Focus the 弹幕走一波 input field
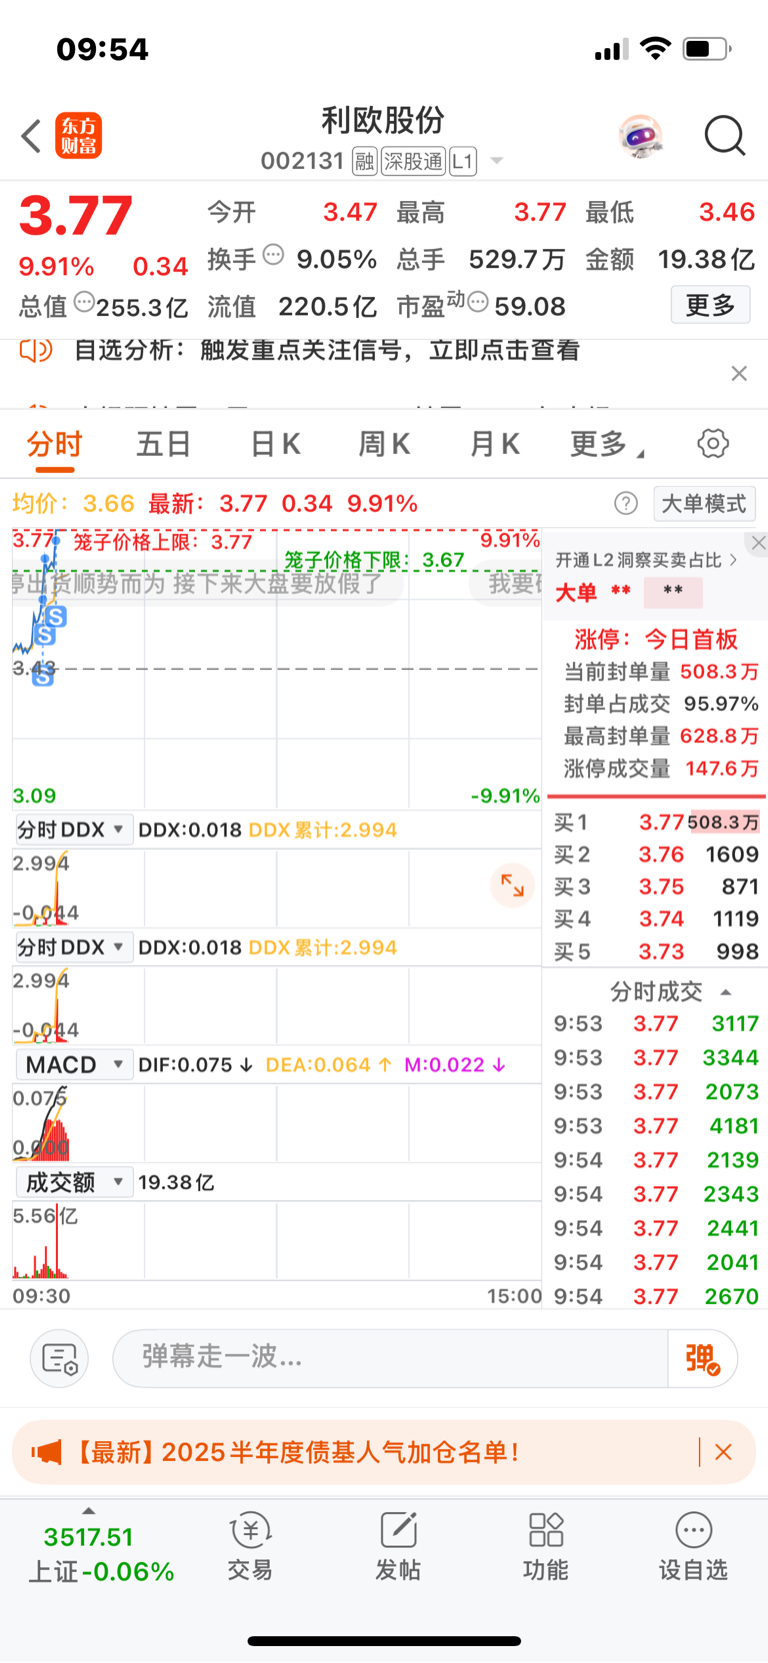Viewport: 768px width, 1663px height. (x=390, y=1358)
